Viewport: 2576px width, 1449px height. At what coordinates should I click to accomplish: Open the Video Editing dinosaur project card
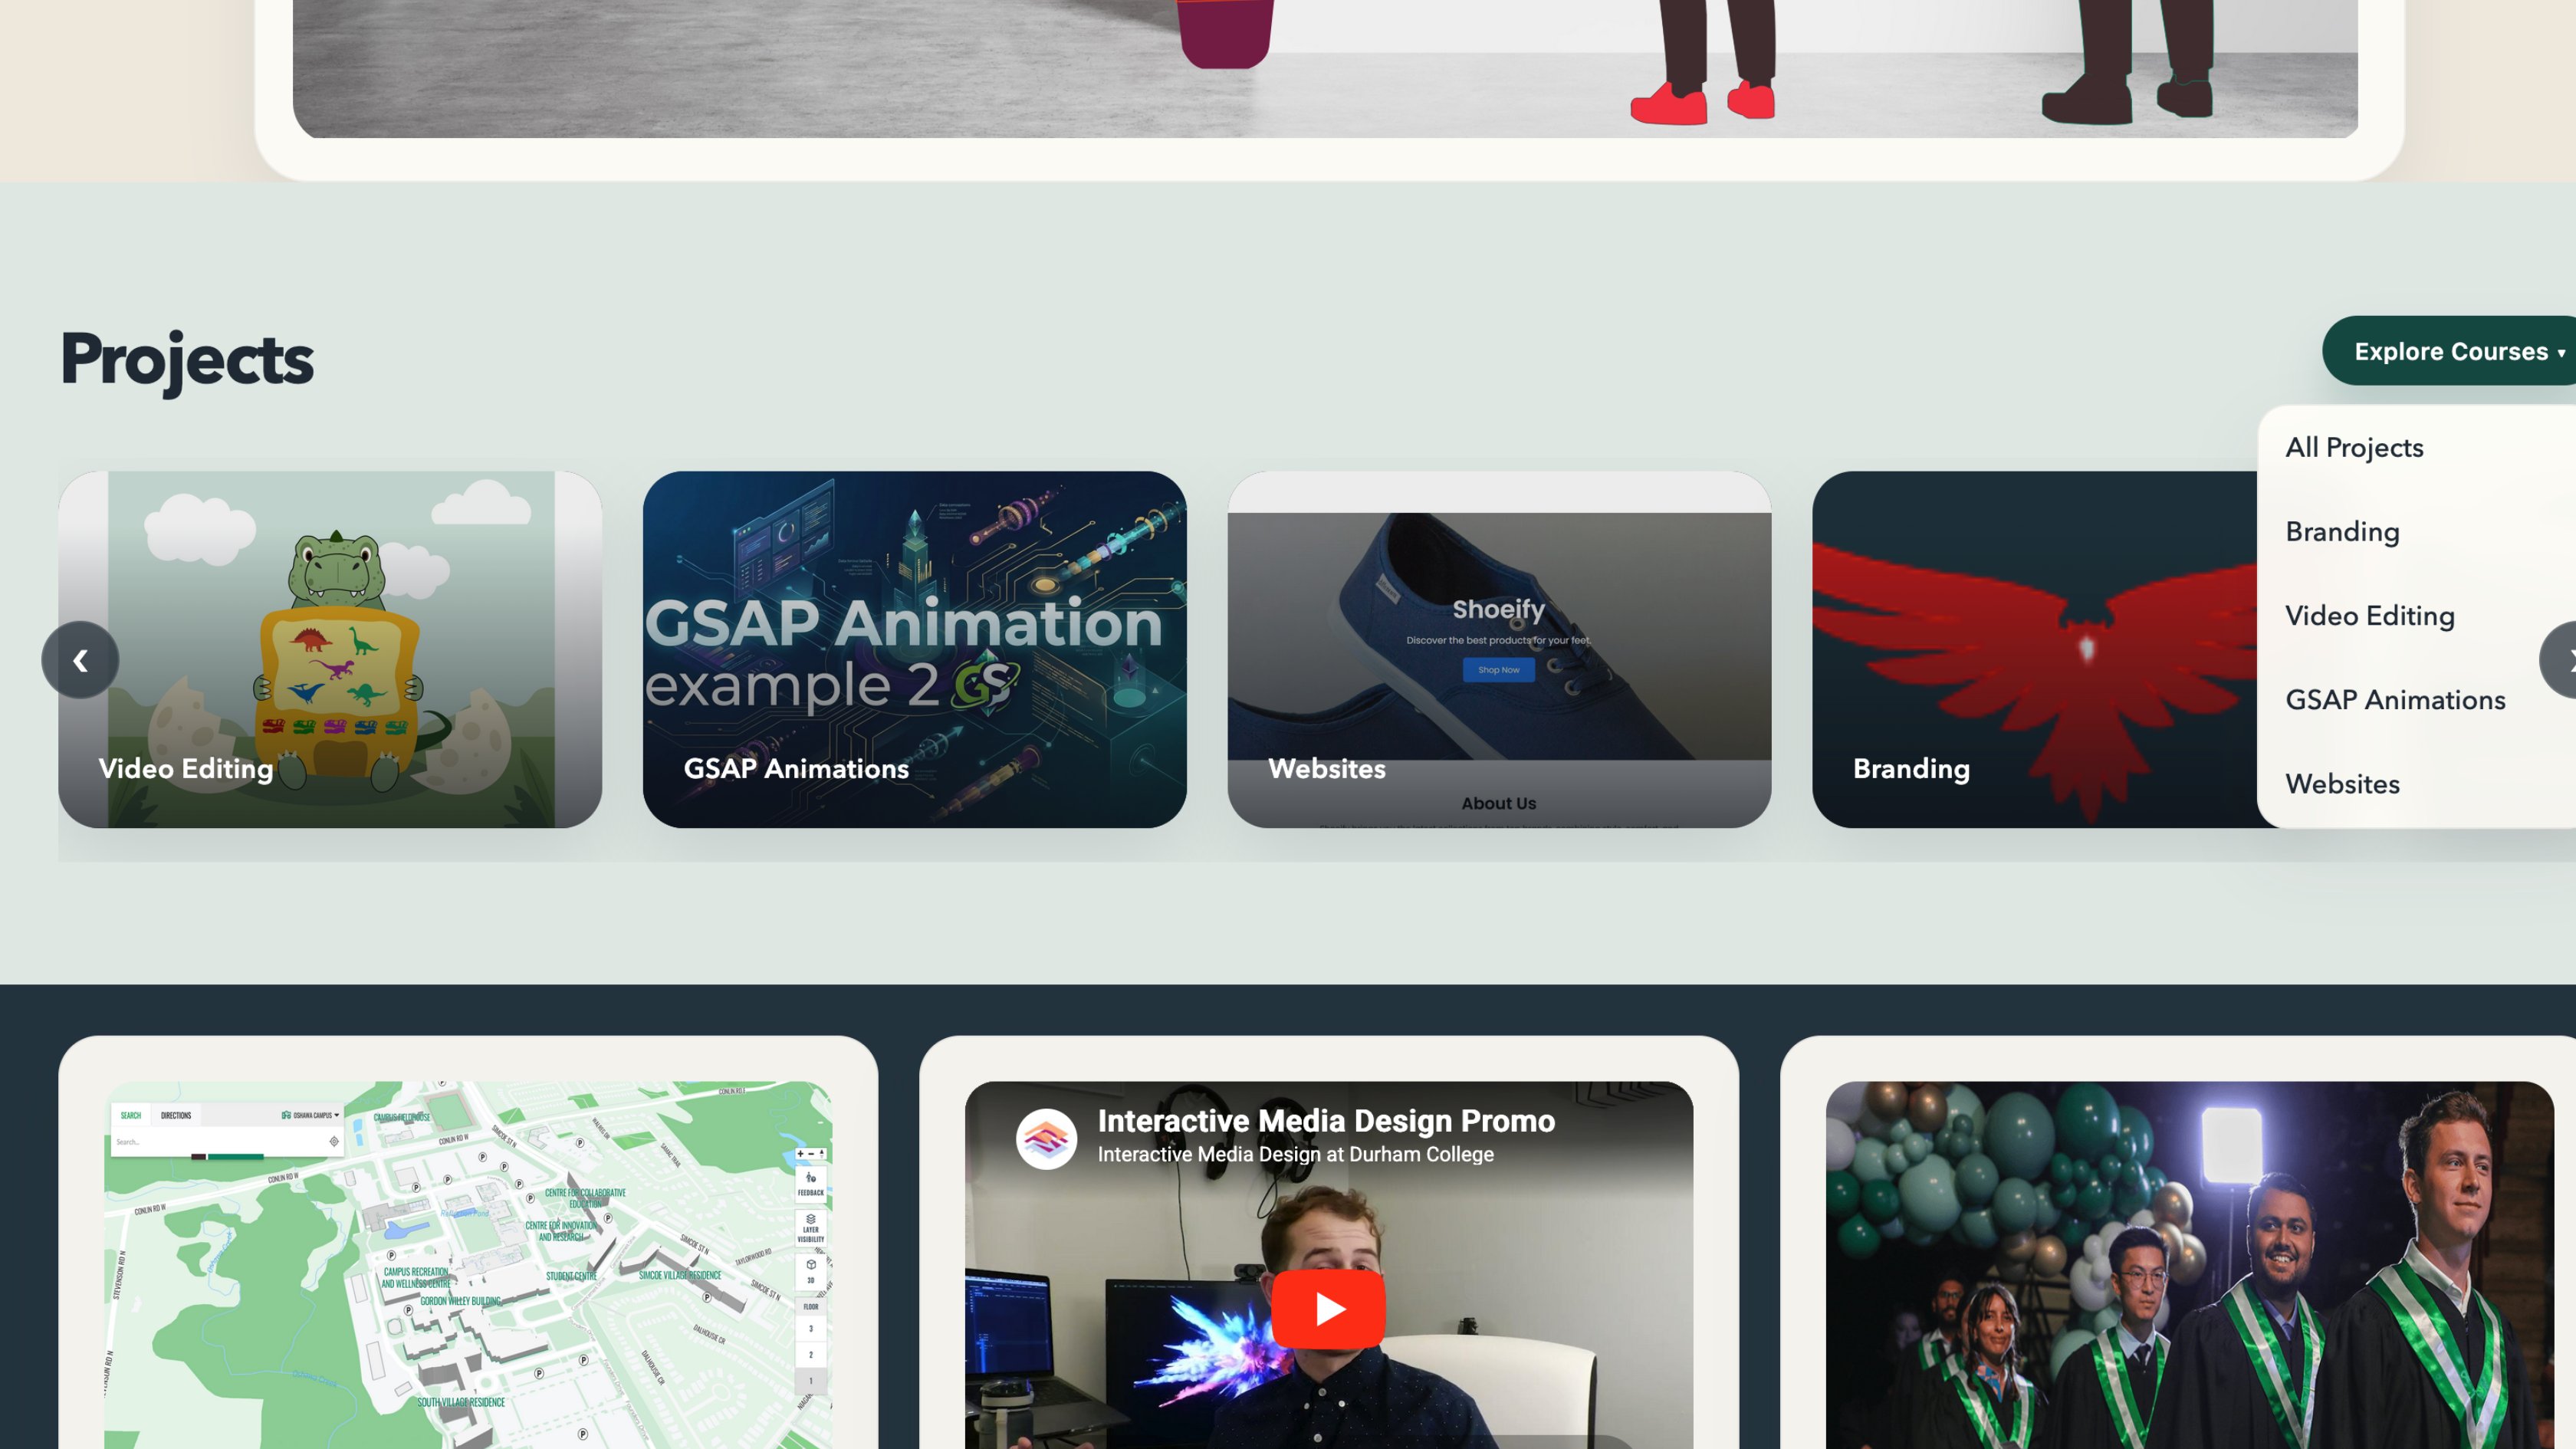pyautogui.click(x=330, y=650)
